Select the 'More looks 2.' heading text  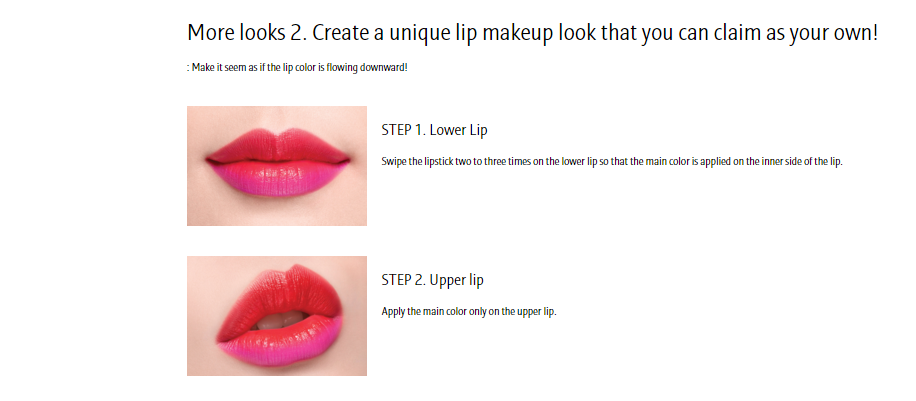point(247,33)
